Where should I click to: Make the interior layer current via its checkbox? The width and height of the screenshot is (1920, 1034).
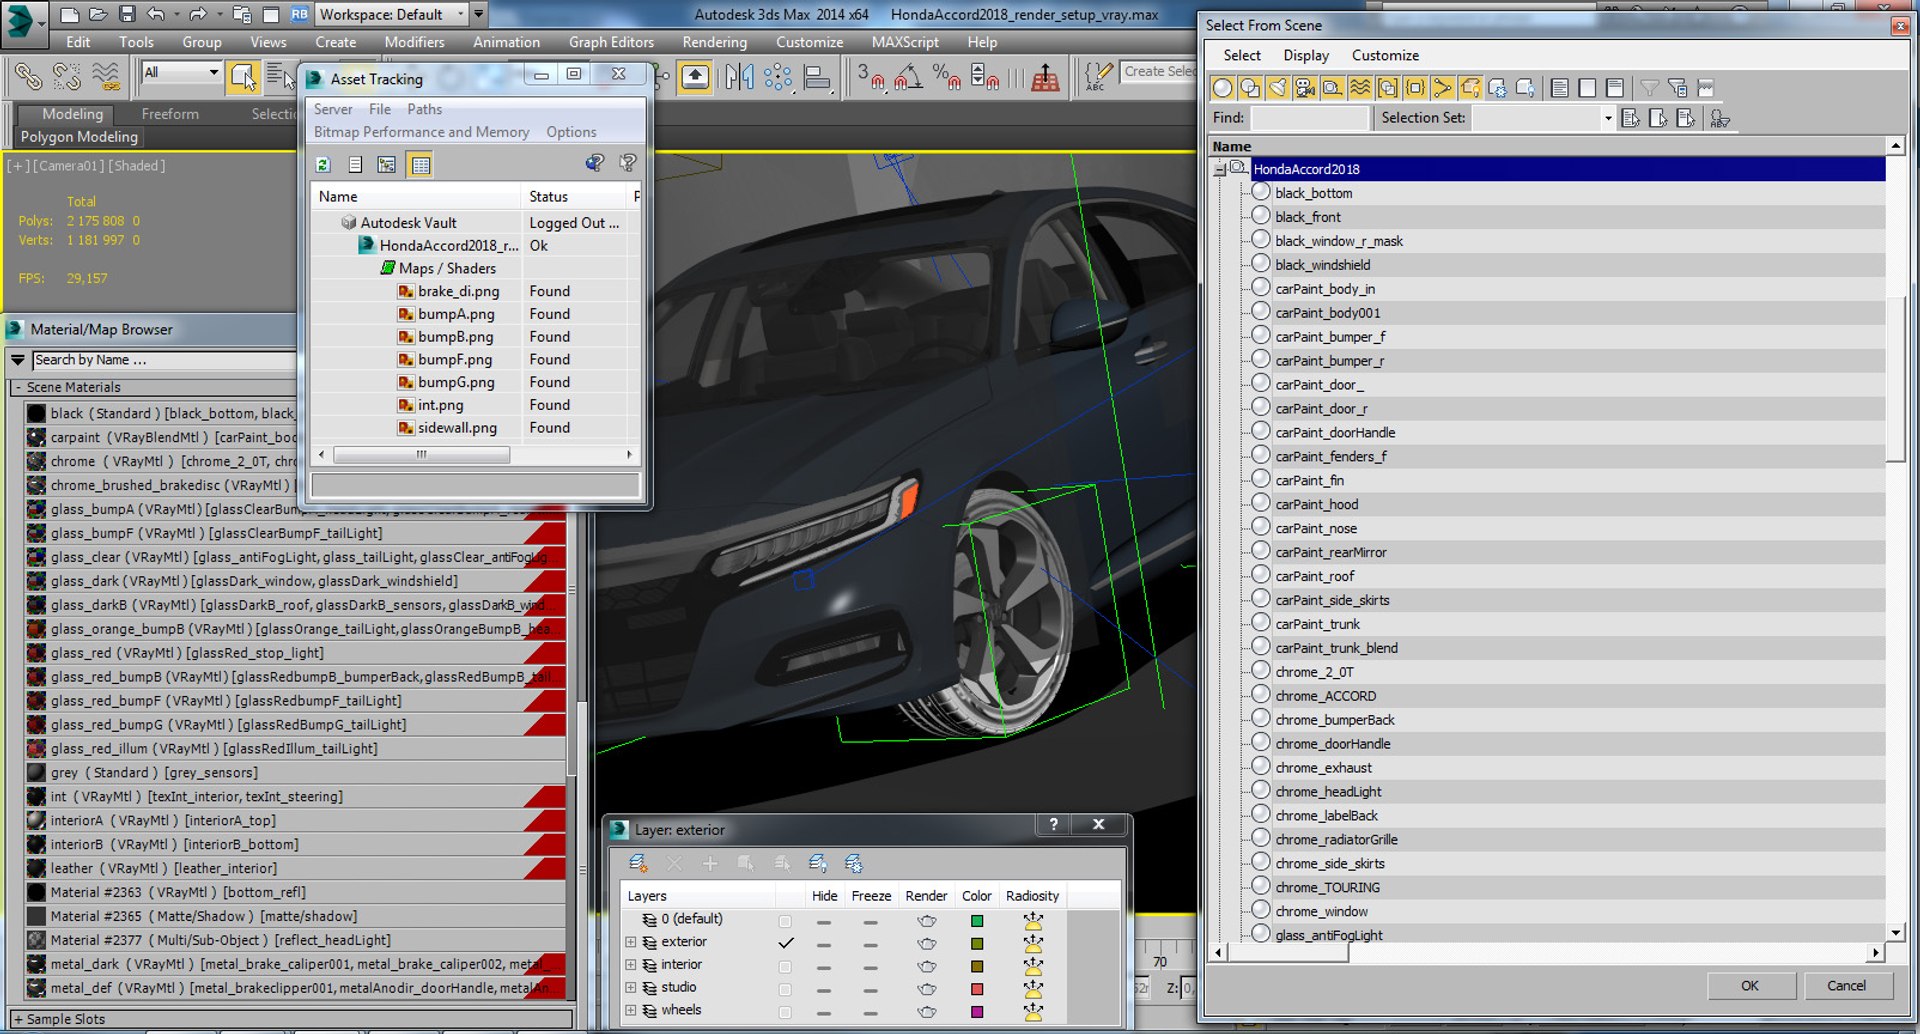point(785,966)
